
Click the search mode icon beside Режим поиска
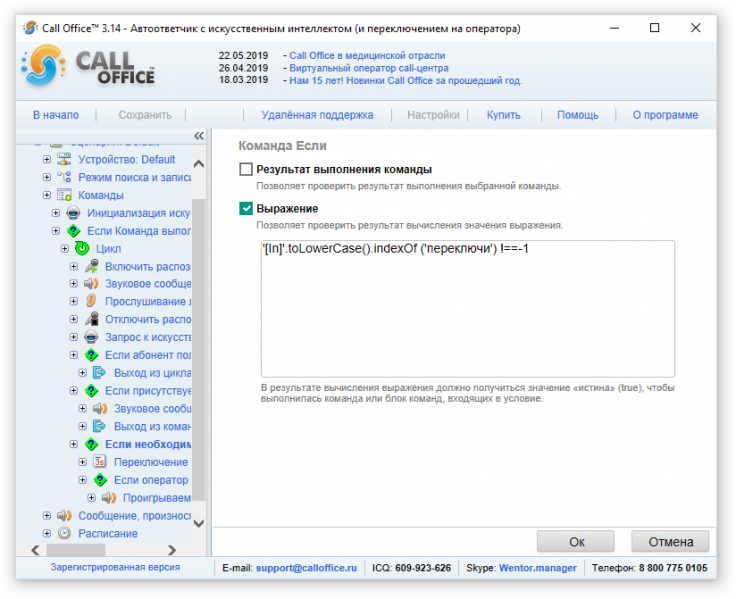pyautogui.click(x=64, y=177)
